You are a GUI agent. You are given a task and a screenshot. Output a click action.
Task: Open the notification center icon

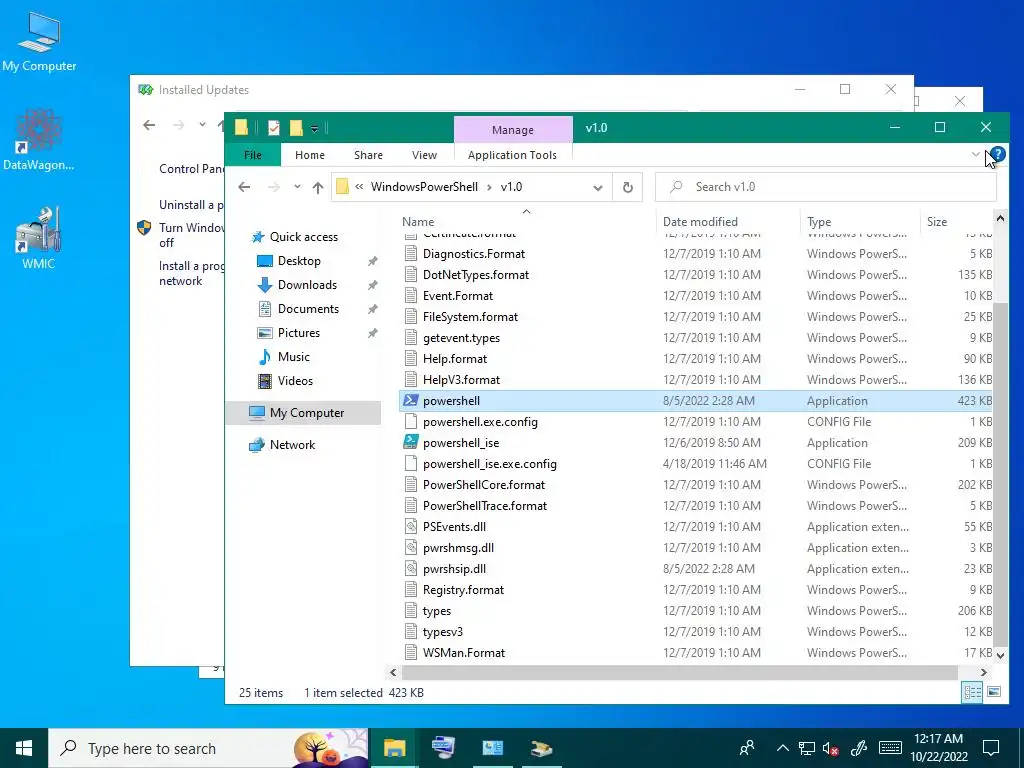[x=991, y=748]
